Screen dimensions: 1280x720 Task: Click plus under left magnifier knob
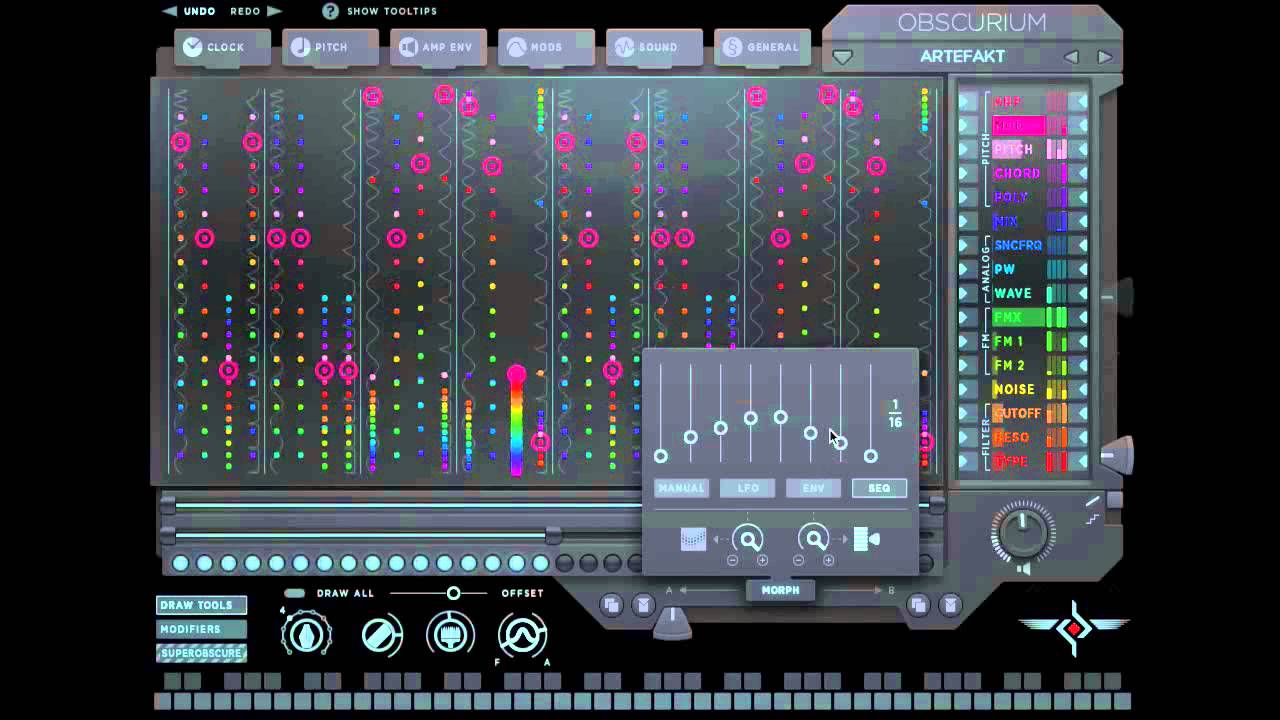(x=762, y=561)
